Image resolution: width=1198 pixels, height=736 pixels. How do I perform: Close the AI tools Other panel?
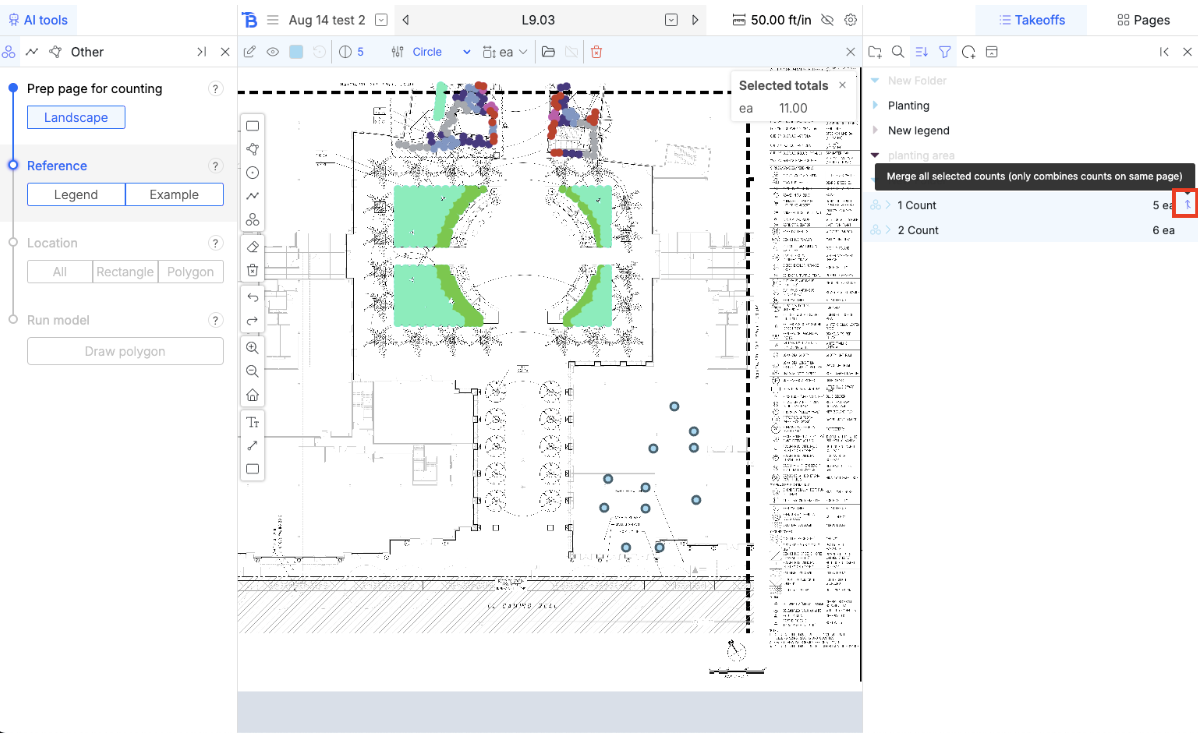pyautogui.click(x=225, y=52)
